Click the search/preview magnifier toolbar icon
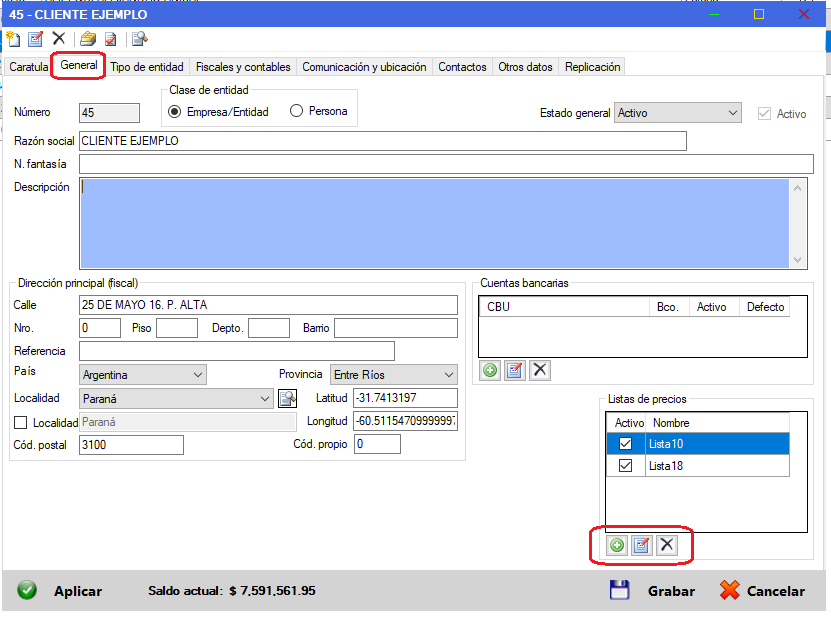This screenshot has height=617, width=831. coord(139,39)
